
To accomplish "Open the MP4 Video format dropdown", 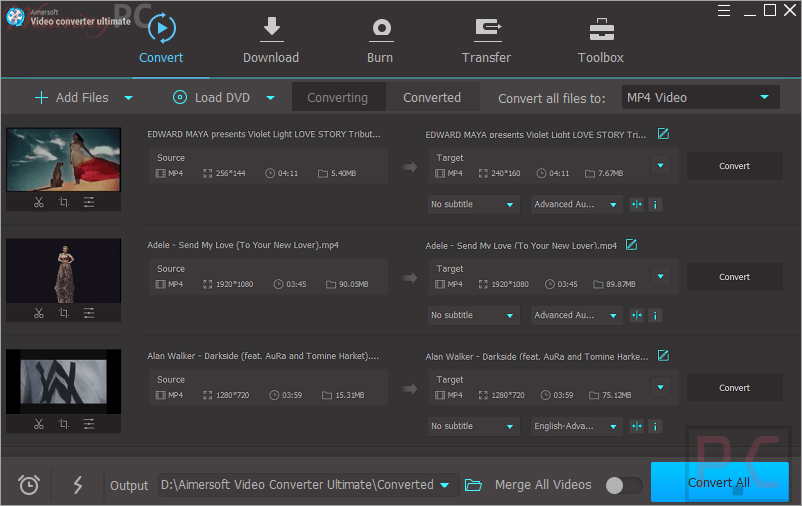I will (700, 97).
